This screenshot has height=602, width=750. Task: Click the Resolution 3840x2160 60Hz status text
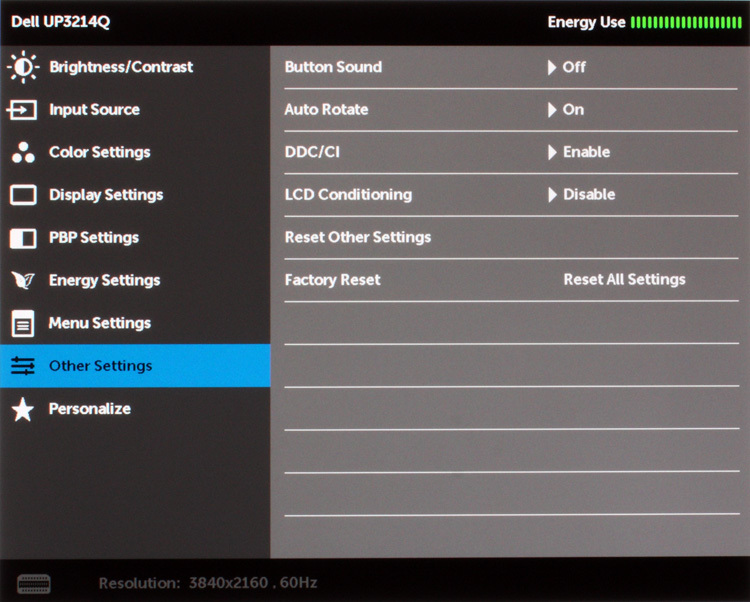click(x=208, y=583)
